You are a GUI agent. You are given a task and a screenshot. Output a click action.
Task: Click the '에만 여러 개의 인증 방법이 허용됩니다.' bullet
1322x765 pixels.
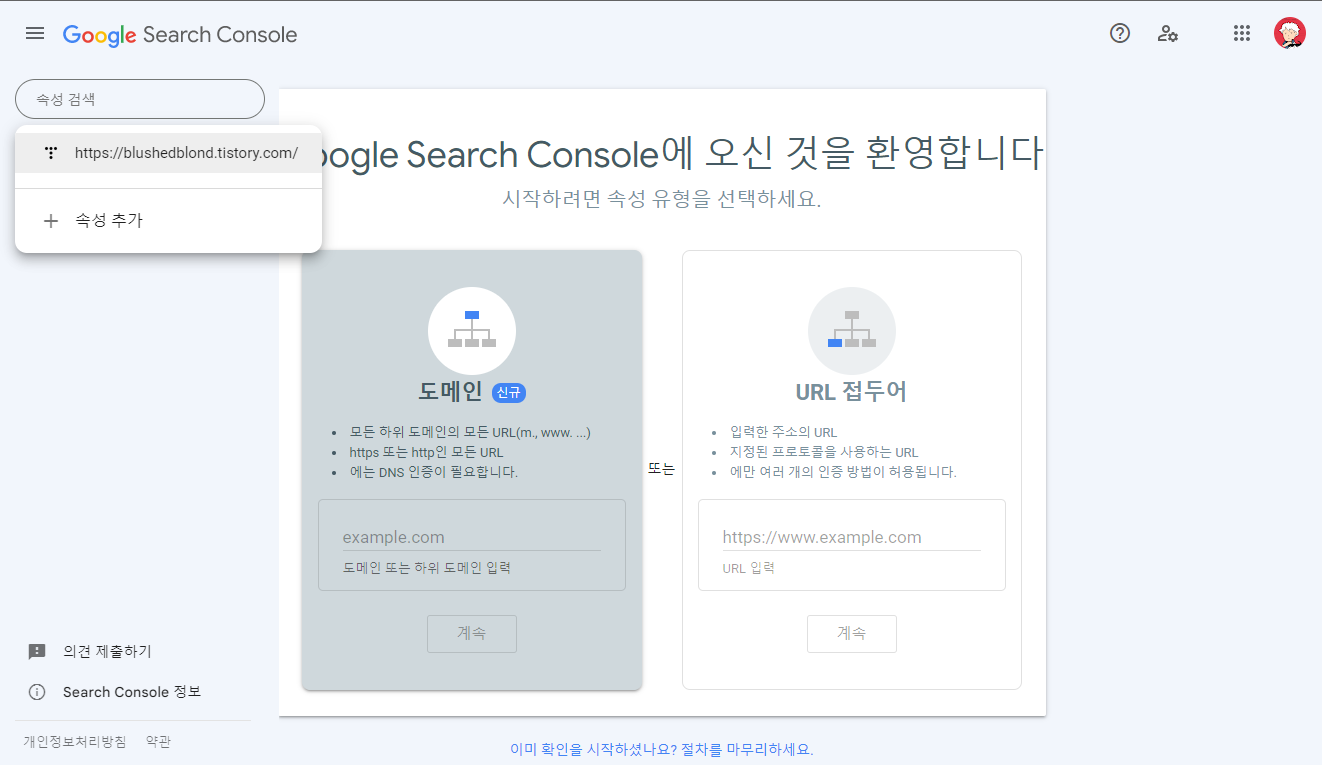[843, 472]
